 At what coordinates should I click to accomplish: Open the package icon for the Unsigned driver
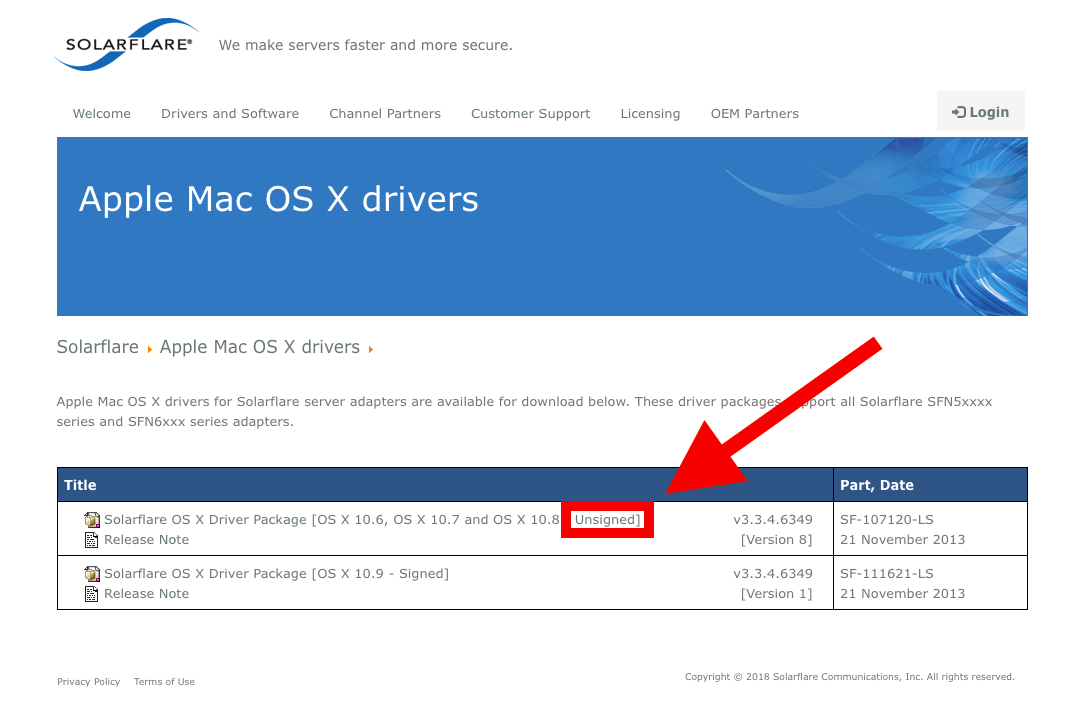coord(91,520)
